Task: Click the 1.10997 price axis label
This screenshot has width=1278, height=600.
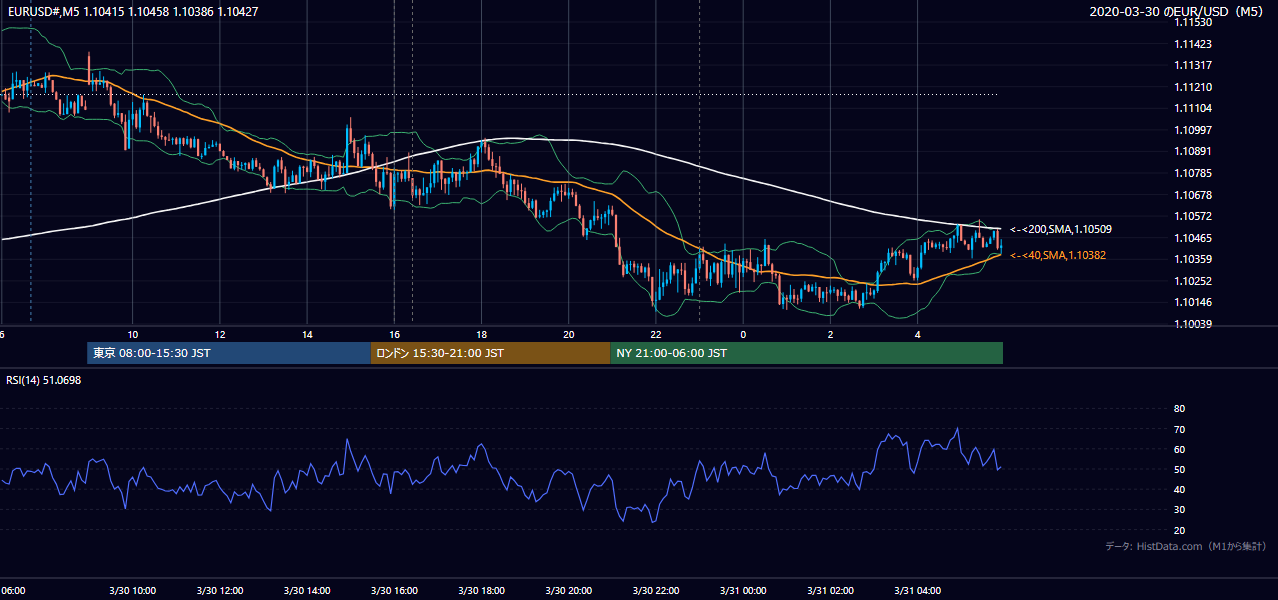Action: click(x=1193, y=130)
